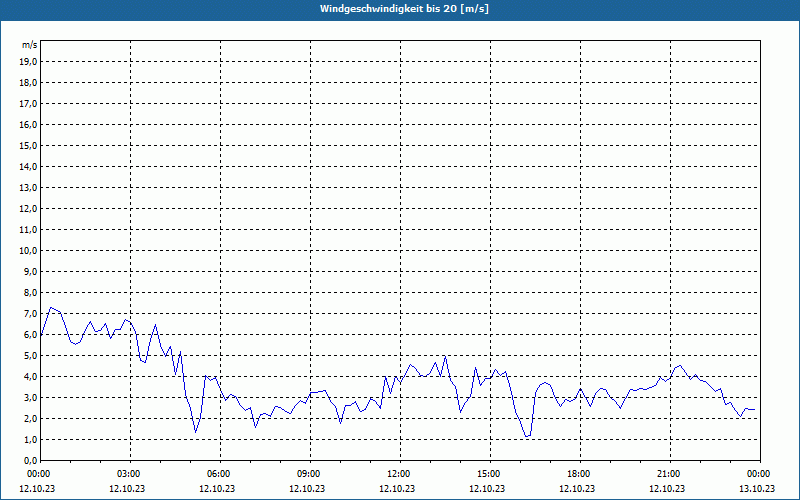Select the 7,0 y-axis label
The image size is (800, 500).
tap(31, 314)
